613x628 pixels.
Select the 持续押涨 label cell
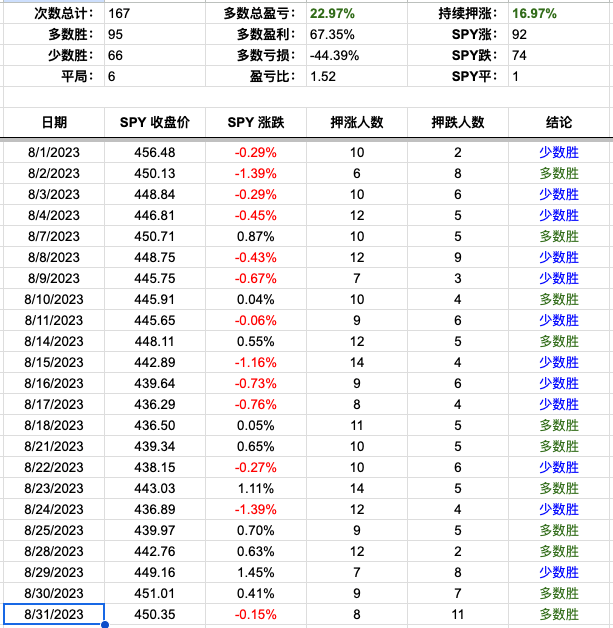point(458,13)
